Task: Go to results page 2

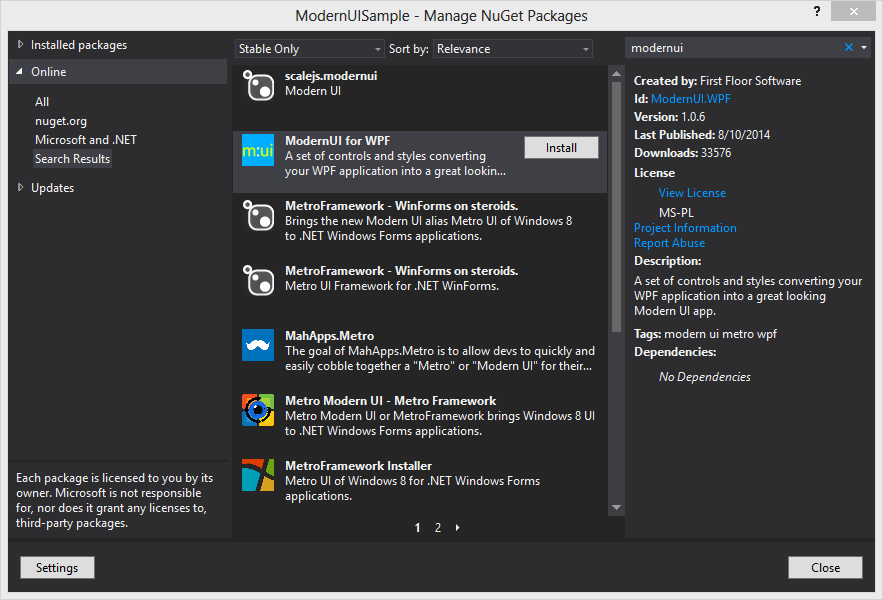Action: (x=438, y=528)
